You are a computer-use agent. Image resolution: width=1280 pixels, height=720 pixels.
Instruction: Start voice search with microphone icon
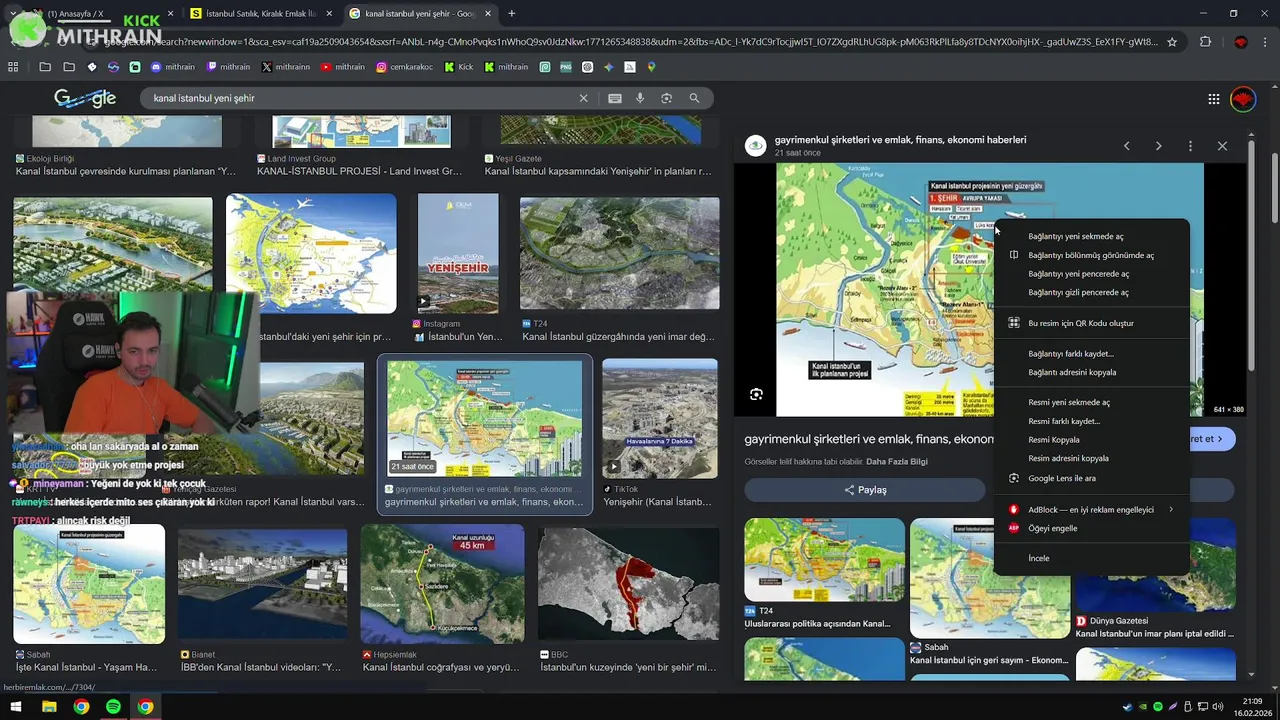tap(640, 98)
